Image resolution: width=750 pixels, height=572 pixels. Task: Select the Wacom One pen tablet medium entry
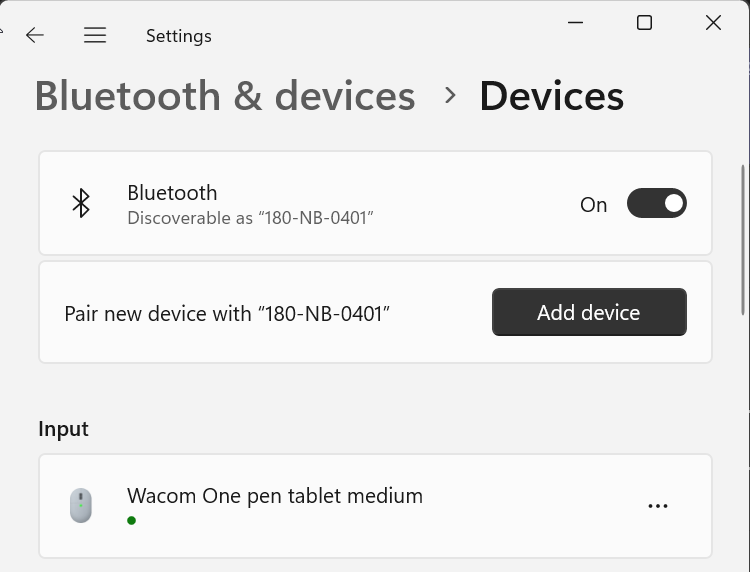375,506
